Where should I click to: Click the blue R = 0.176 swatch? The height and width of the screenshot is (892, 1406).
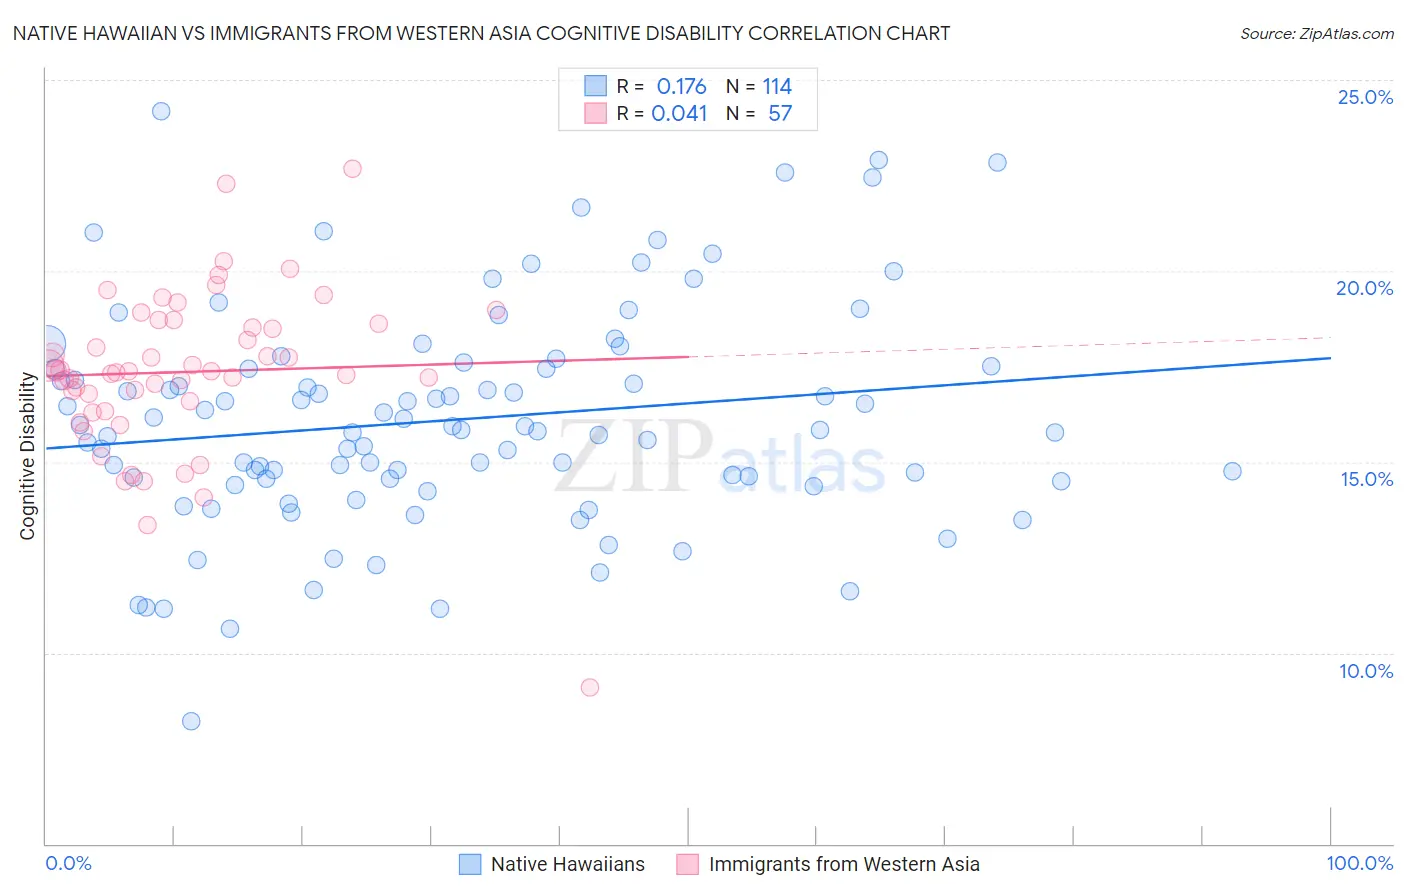click(595, 86)
